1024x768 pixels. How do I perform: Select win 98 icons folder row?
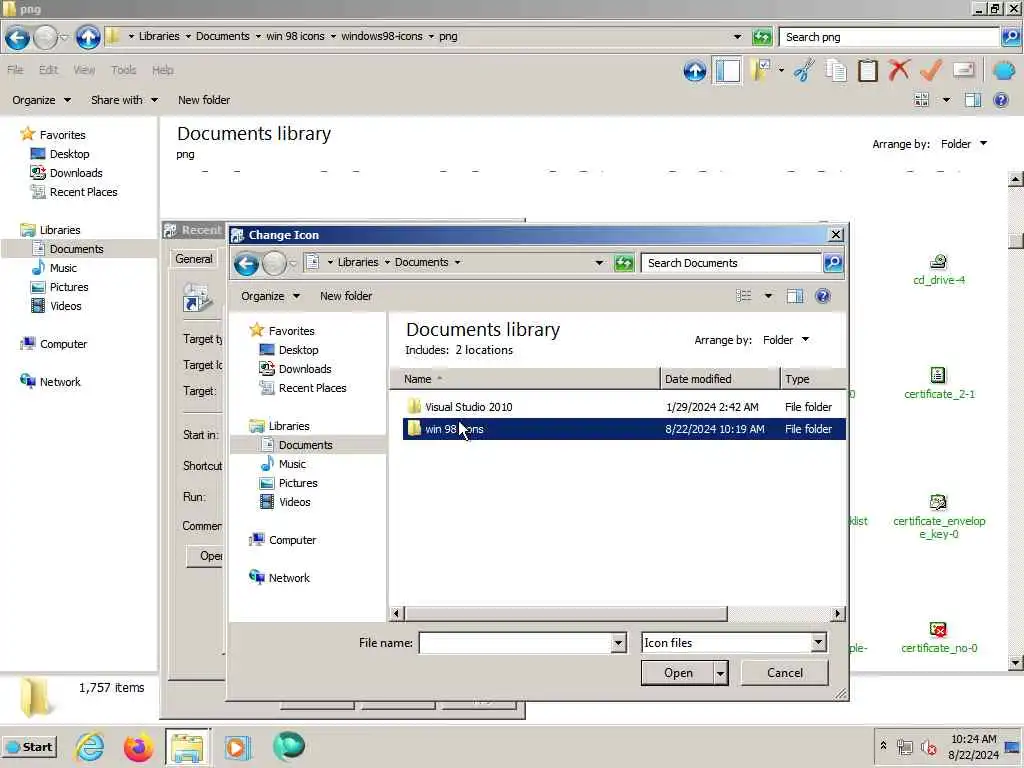point(624,429)
